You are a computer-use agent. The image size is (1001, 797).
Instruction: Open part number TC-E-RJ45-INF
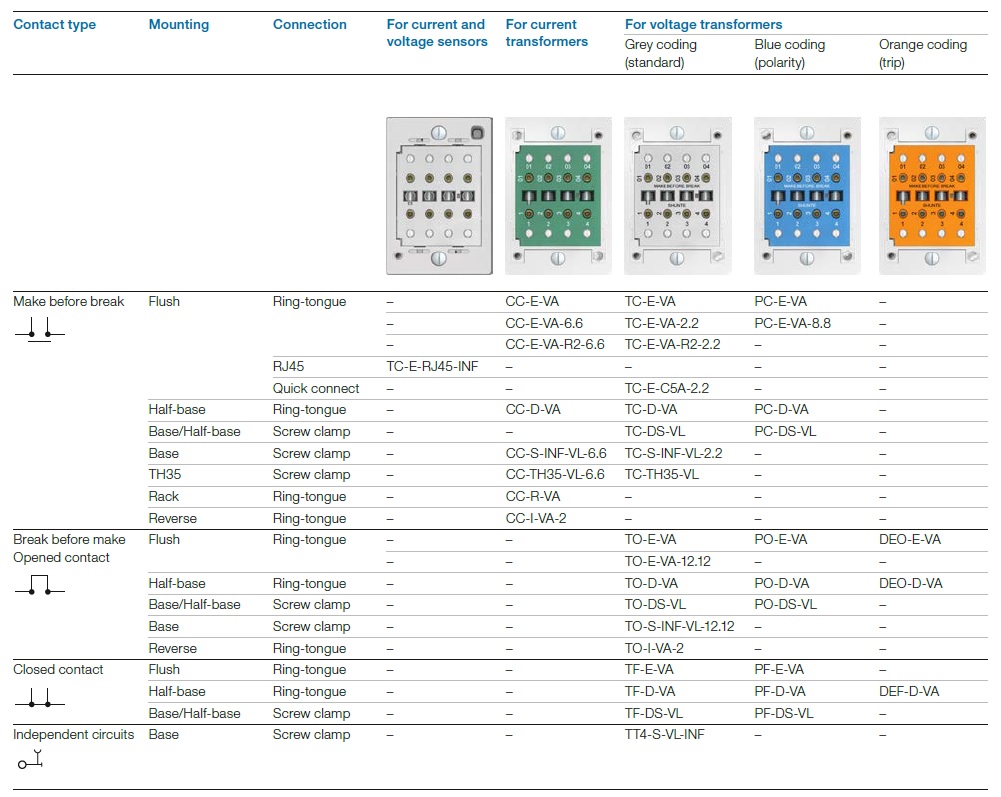point(432,367)
